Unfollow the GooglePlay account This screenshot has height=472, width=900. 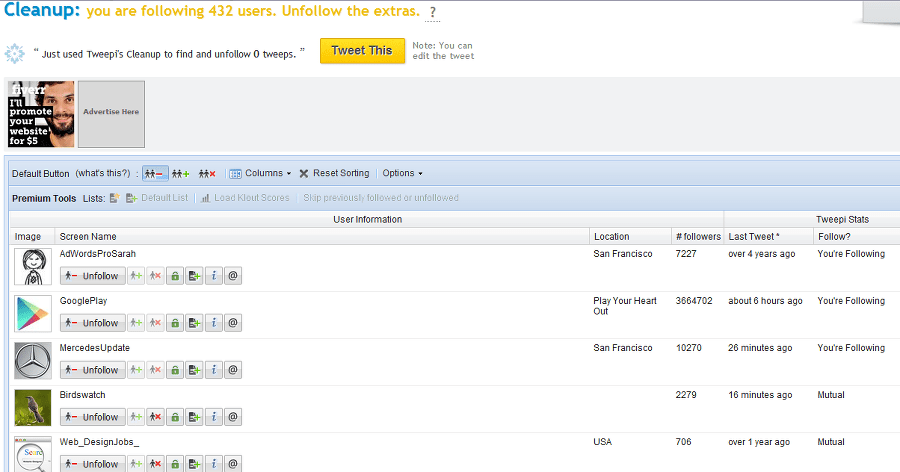(x=93, y=323)
